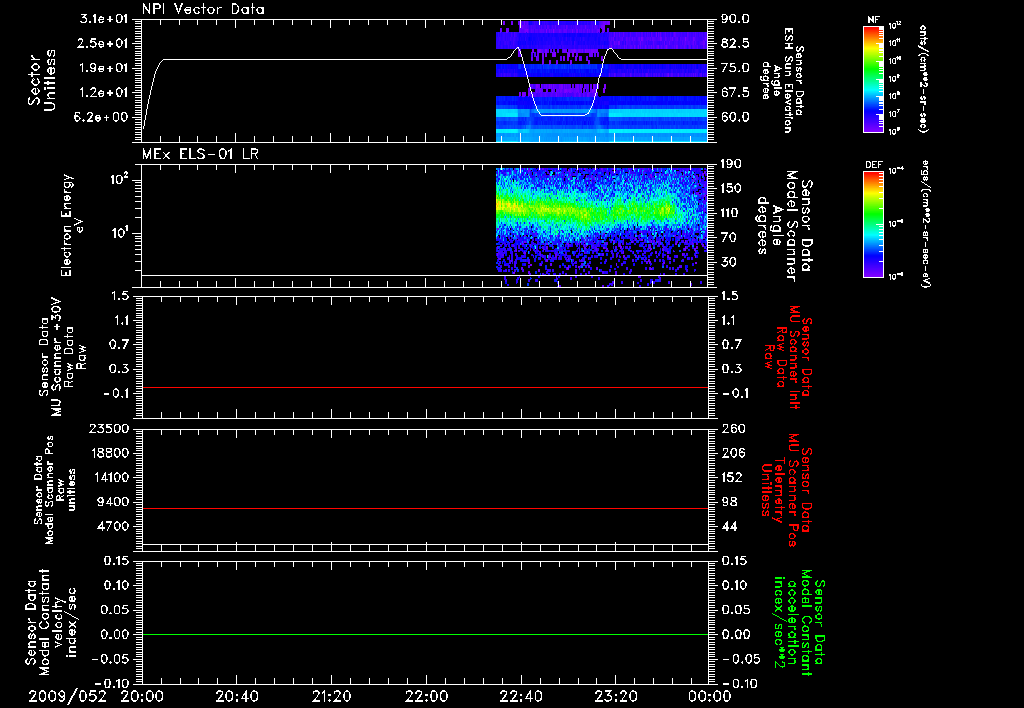Image resolution: width=1024 pixels, height=708 pixels.
Task: Click the red 'MU Scanner Inh Raw Data' label
Action: point(788,357)
